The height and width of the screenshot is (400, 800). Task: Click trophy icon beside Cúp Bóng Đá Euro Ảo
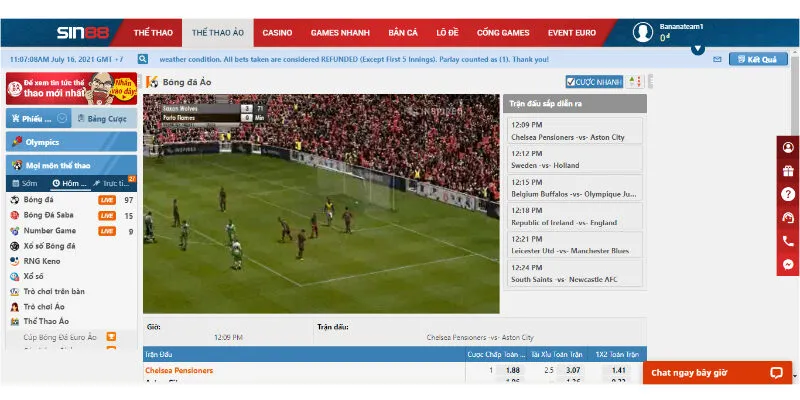pos(111,337)
